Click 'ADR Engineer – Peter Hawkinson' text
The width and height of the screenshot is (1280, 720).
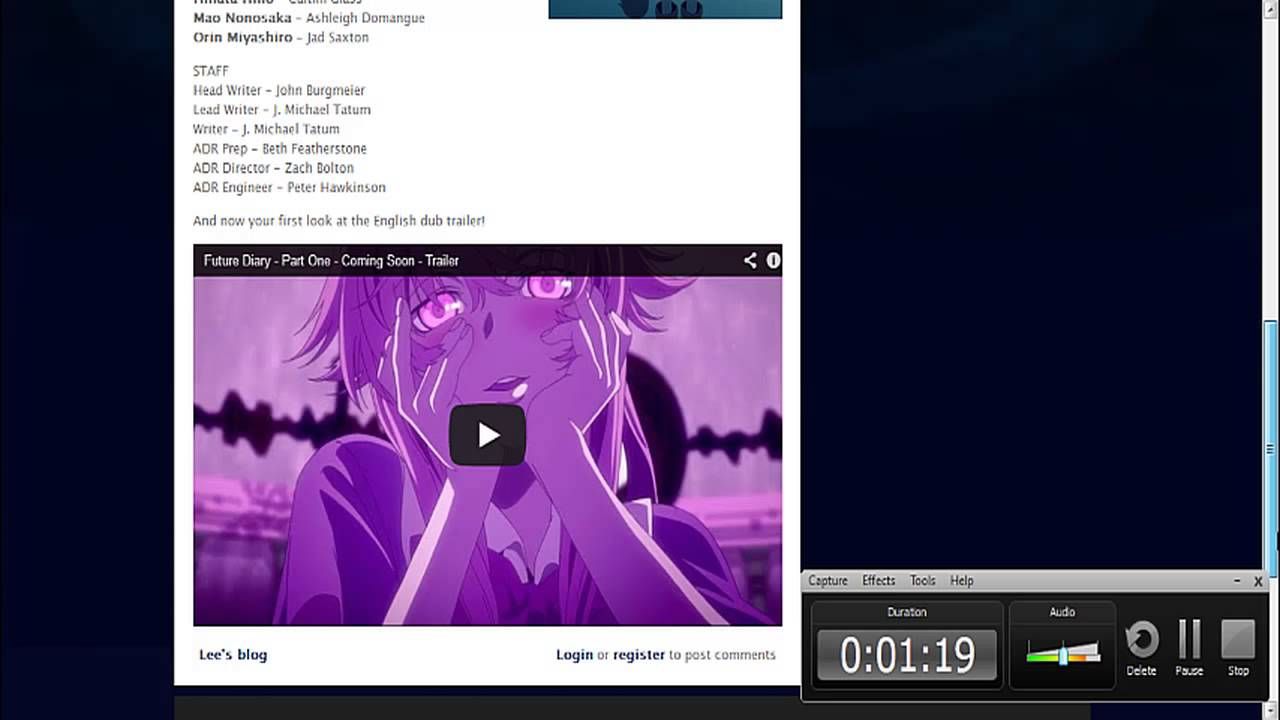click(289, 187)
